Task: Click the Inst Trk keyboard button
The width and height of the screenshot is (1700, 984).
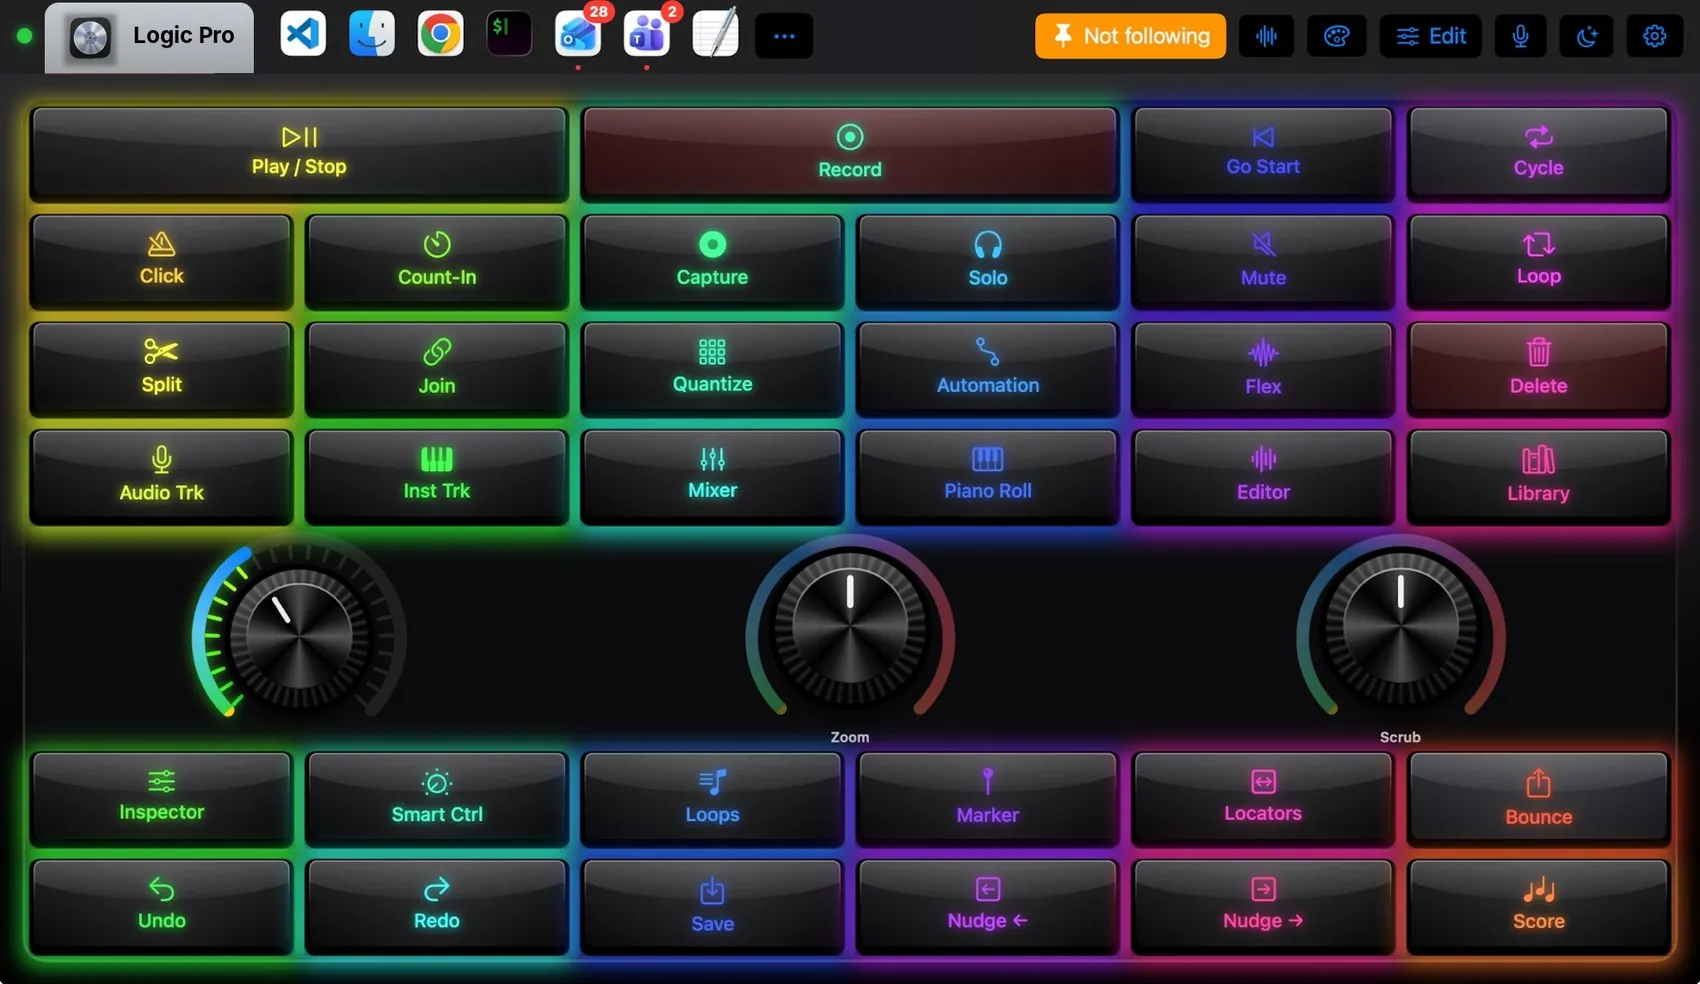Action: [x=437, y=476]
